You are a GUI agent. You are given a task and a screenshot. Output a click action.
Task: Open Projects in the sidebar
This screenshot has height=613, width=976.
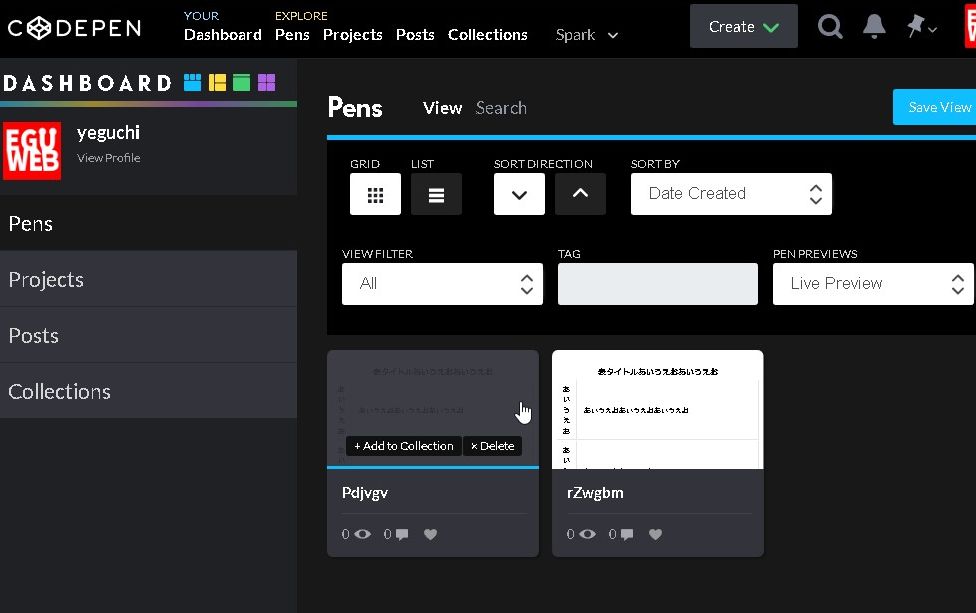click(148, 280)
